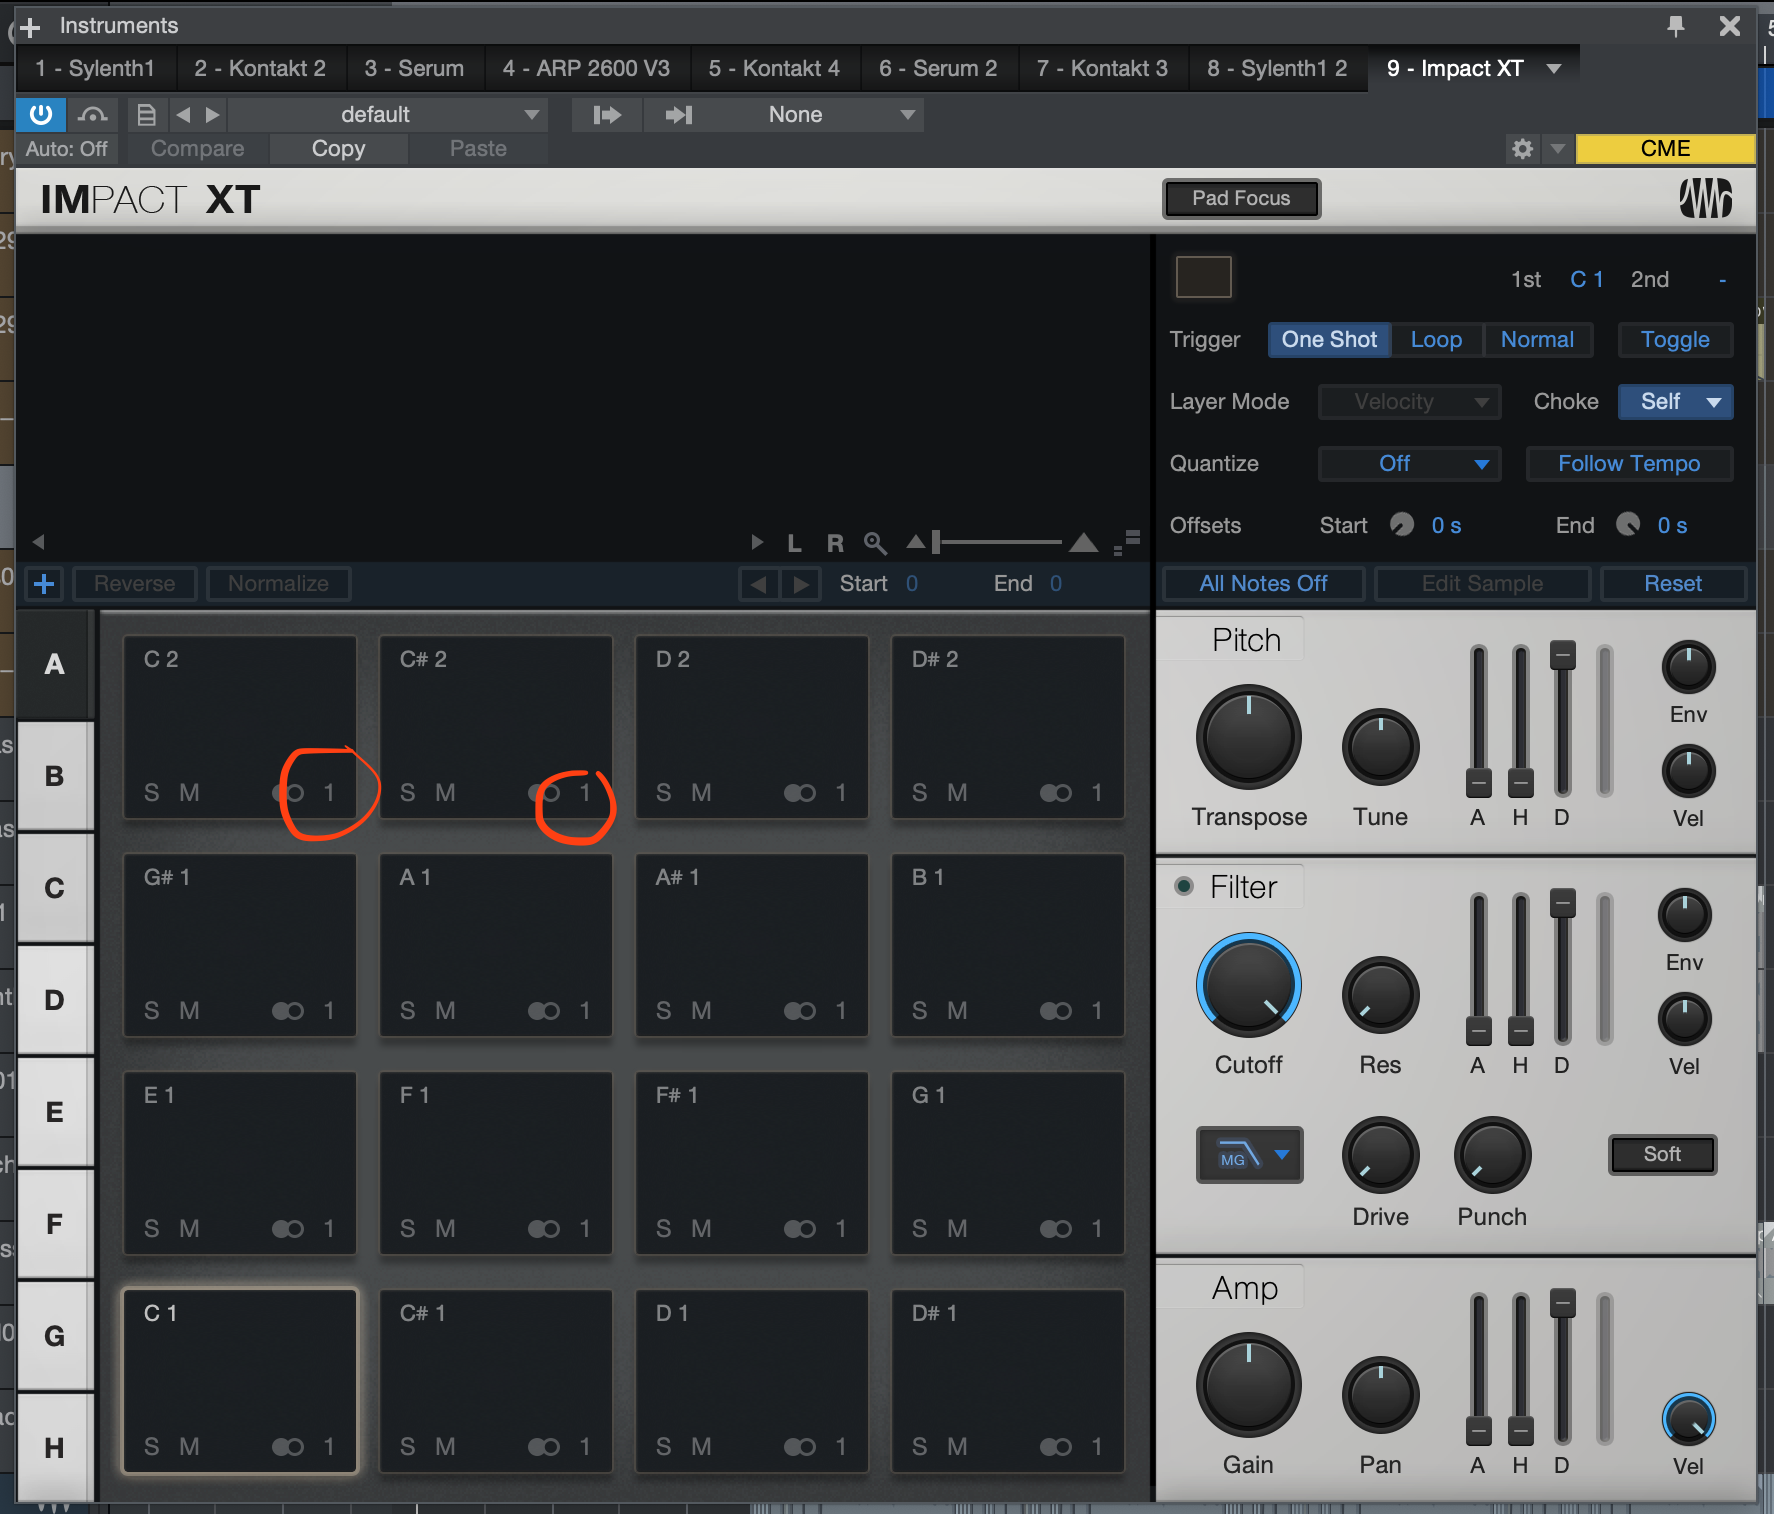The image size is (1774, 1514).
Task: Go to previous sample layer arrow
Action: 759,584
